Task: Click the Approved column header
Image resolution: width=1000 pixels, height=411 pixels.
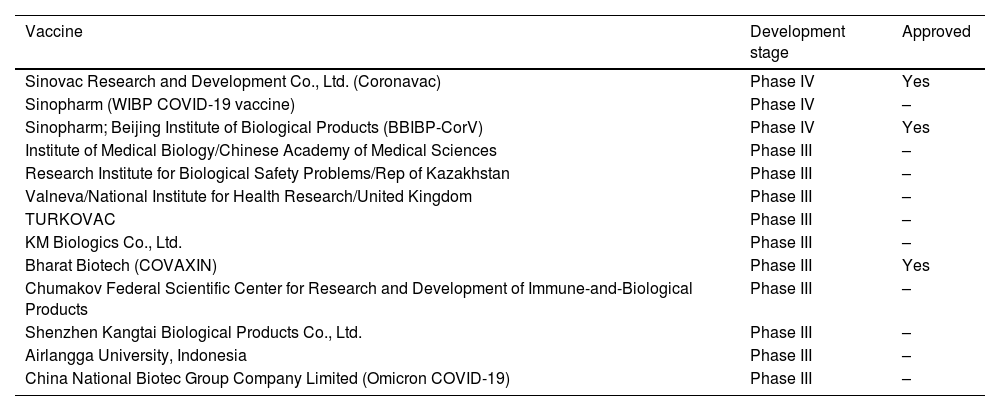Action: (x=935, y=31)
